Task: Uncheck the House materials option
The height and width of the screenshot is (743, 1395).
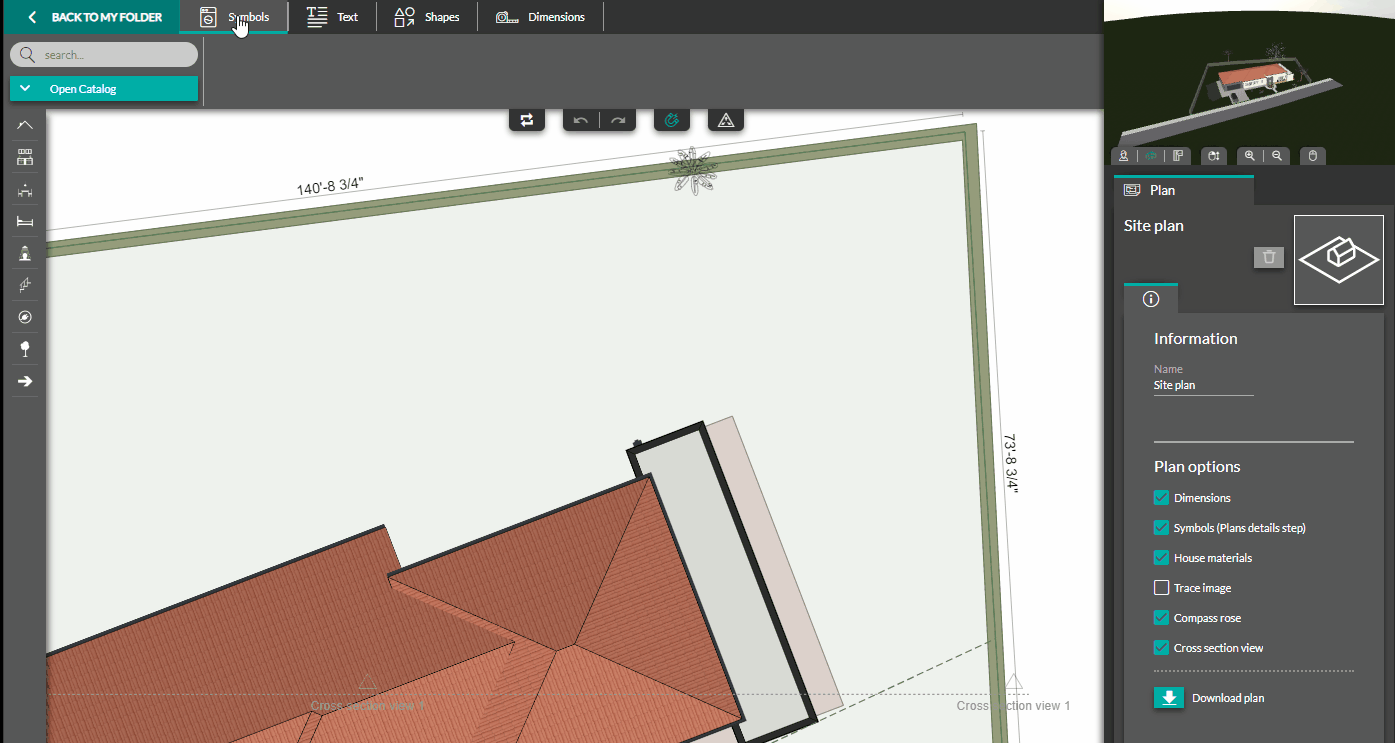Action: click(1161, 557)
